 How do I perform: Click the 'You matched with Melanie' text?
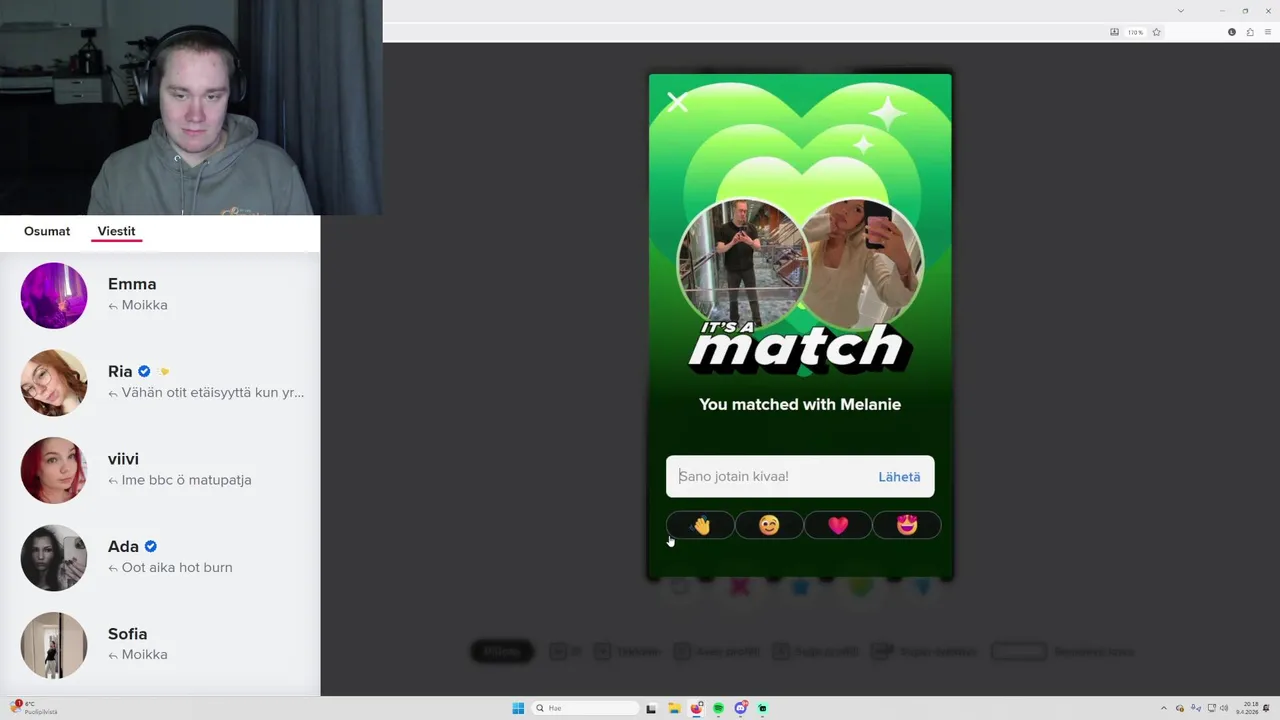pos(800,404)
